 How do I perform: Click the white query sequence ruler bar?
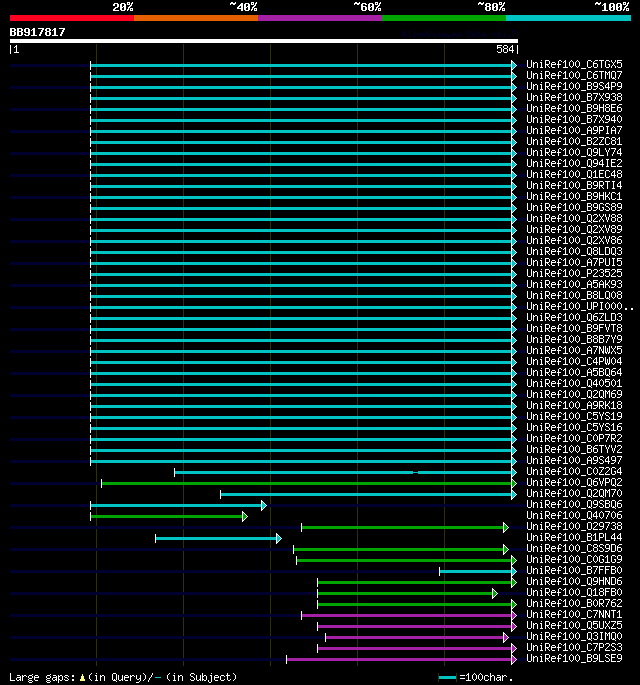(264, 42)
